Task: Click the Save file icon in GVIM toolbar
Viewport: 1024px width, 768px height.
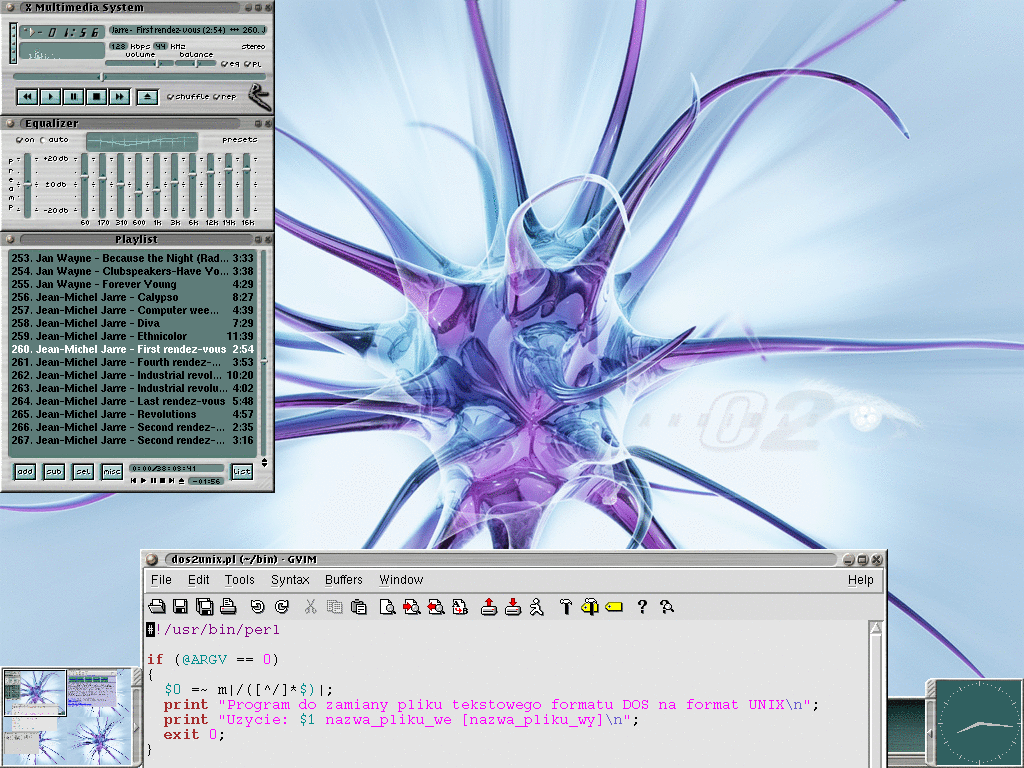Action: coord(180,606)
